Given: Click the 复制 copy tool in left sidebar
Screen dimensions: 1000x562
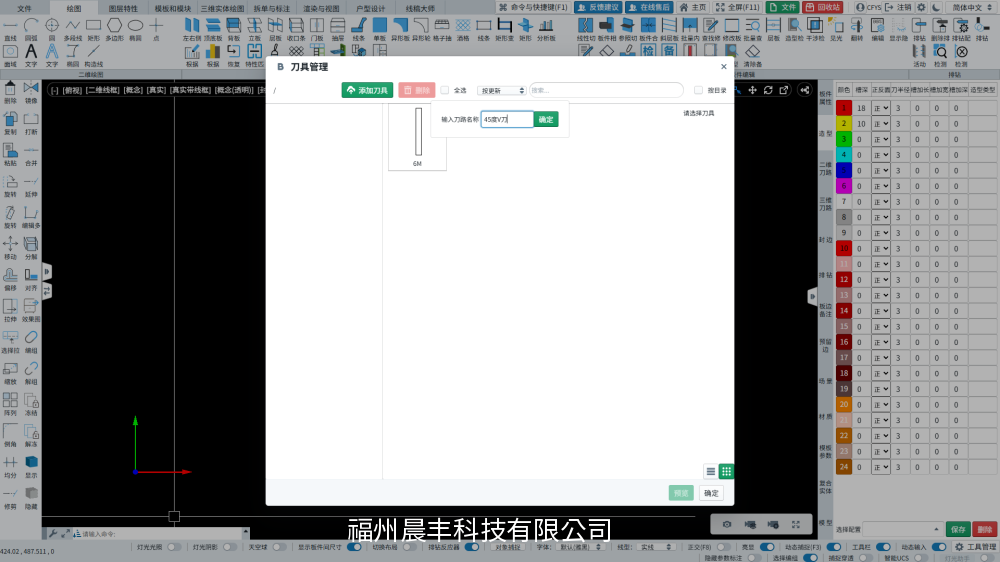Looking at the screenshot, I should (x=10, y=124).
